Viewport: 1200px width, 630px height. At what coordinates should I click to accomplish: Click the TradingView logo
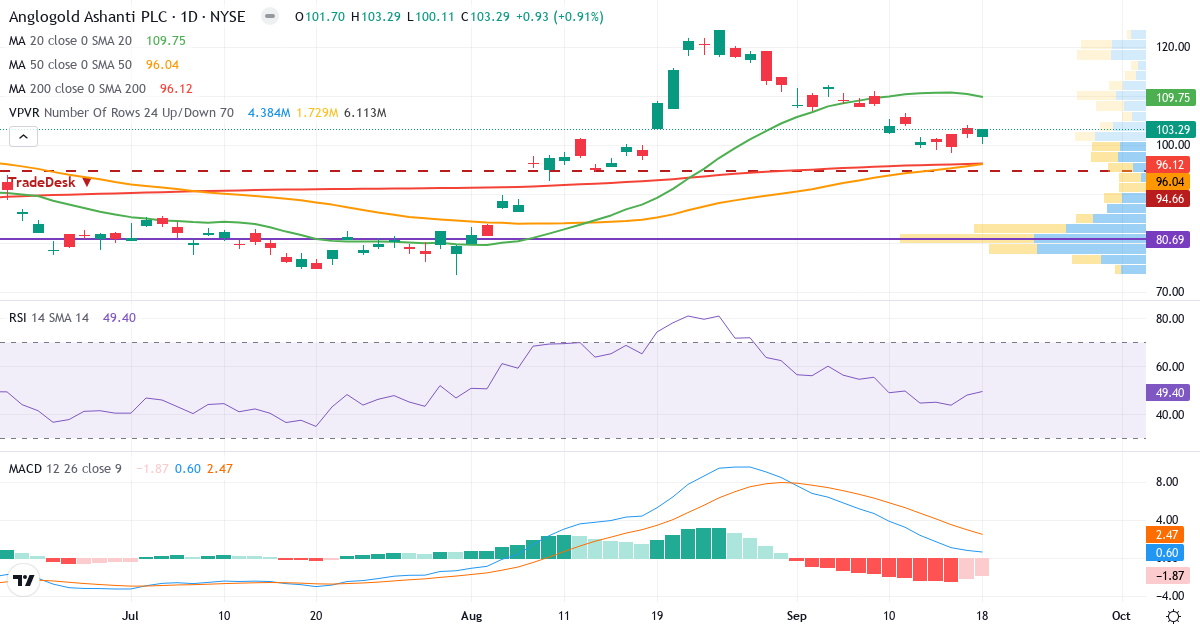[24, 580]
